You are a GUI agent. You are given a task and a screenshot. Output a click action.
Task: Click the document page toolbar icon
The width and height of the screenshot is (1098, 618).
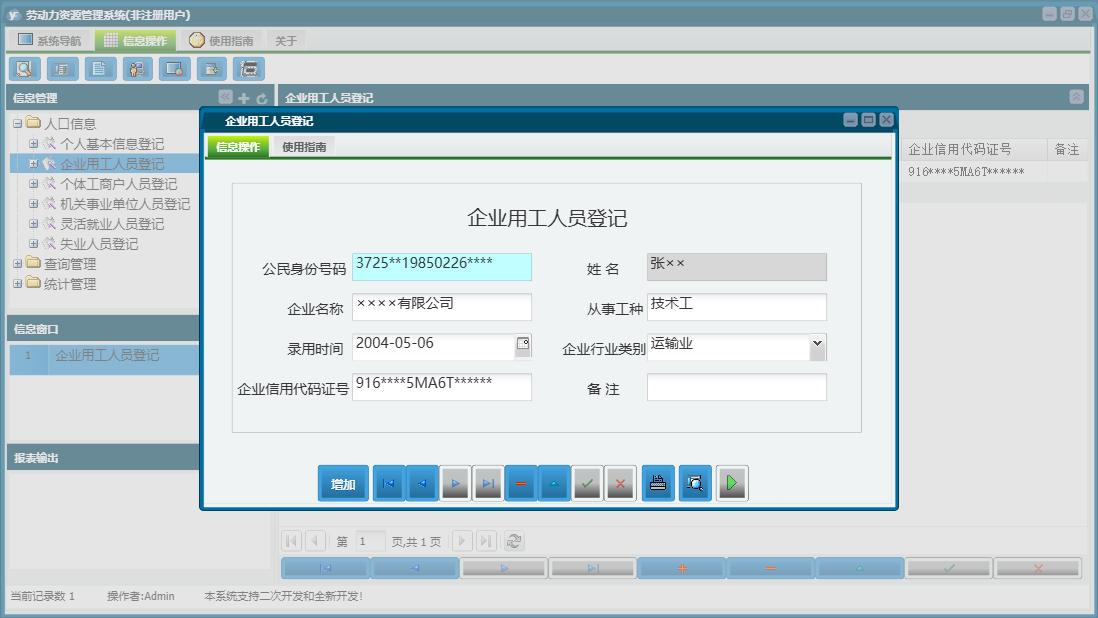[x=100, y=69]
